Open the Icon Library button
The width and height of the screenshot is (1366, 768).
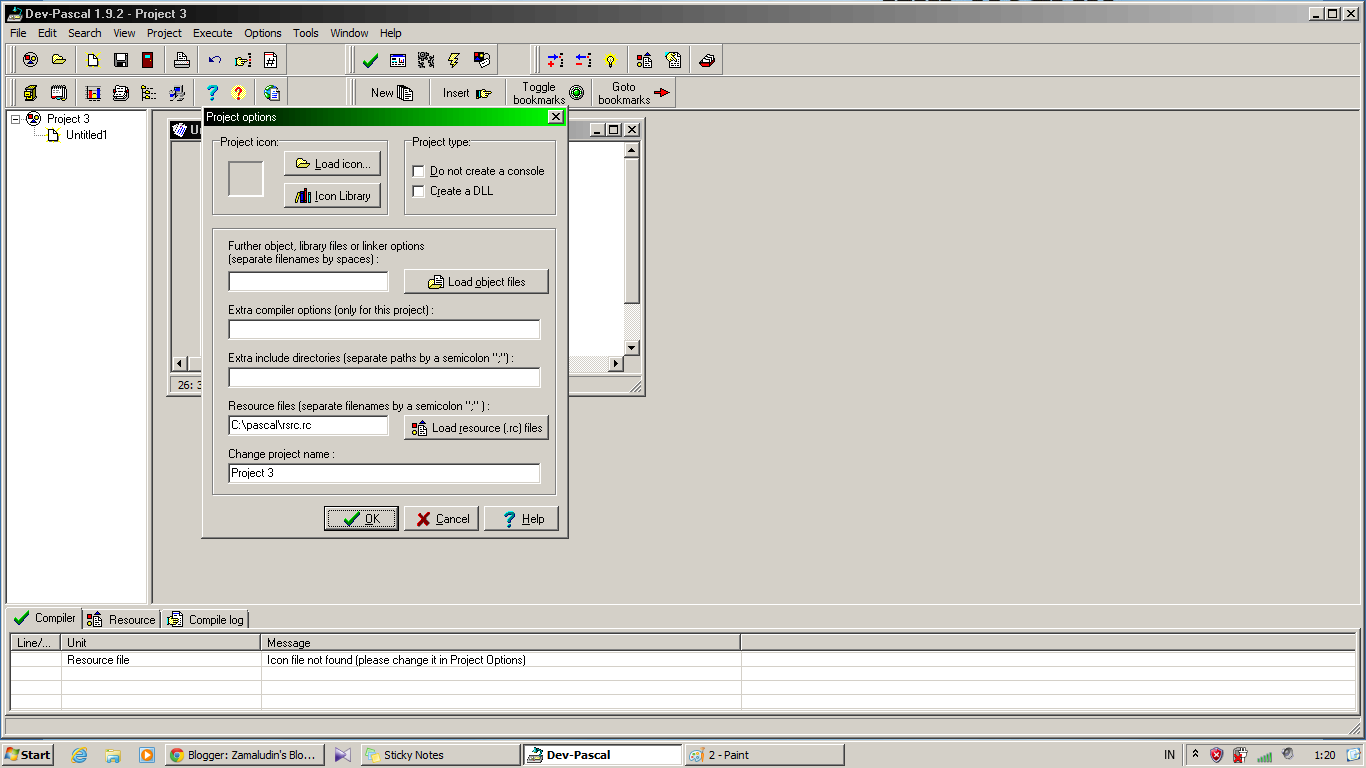tap(332, 196)
